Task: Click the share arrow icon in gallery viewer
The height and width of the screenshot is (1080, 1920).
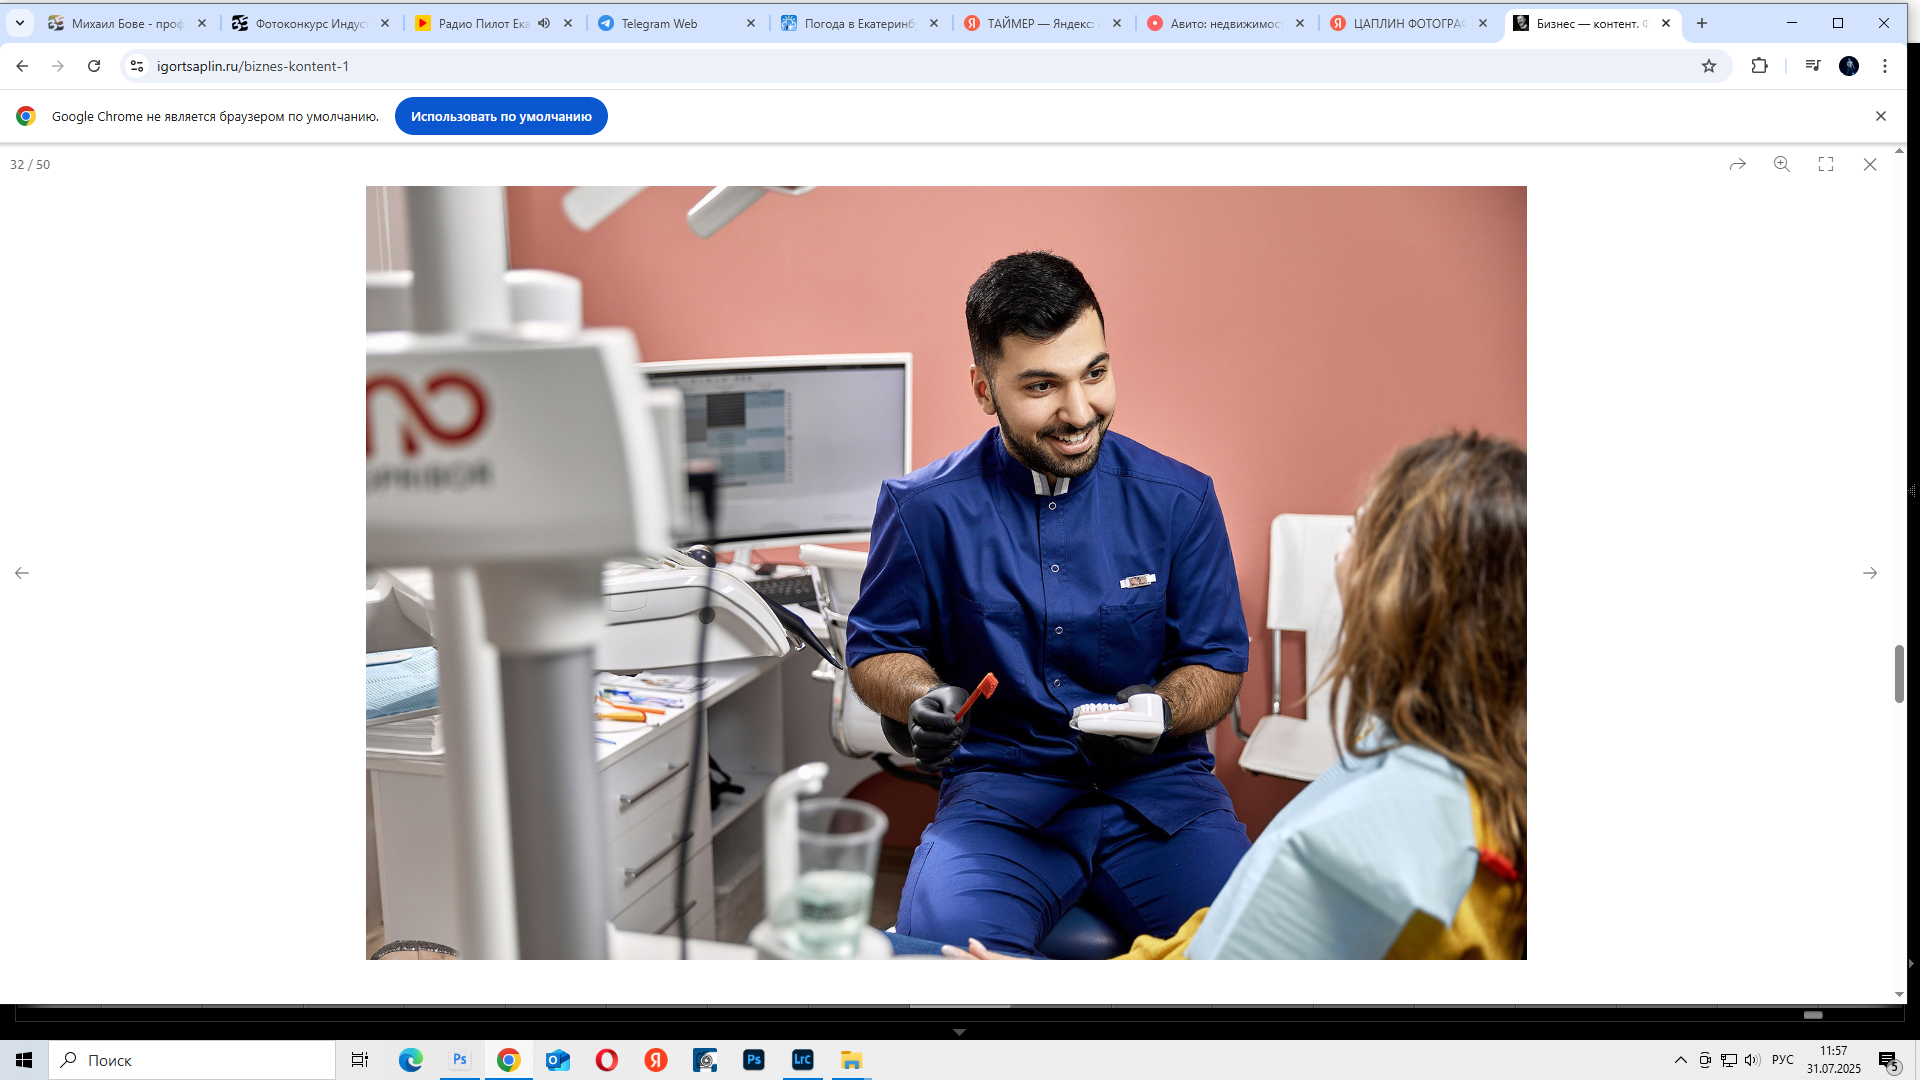Action: (1738, 164)
